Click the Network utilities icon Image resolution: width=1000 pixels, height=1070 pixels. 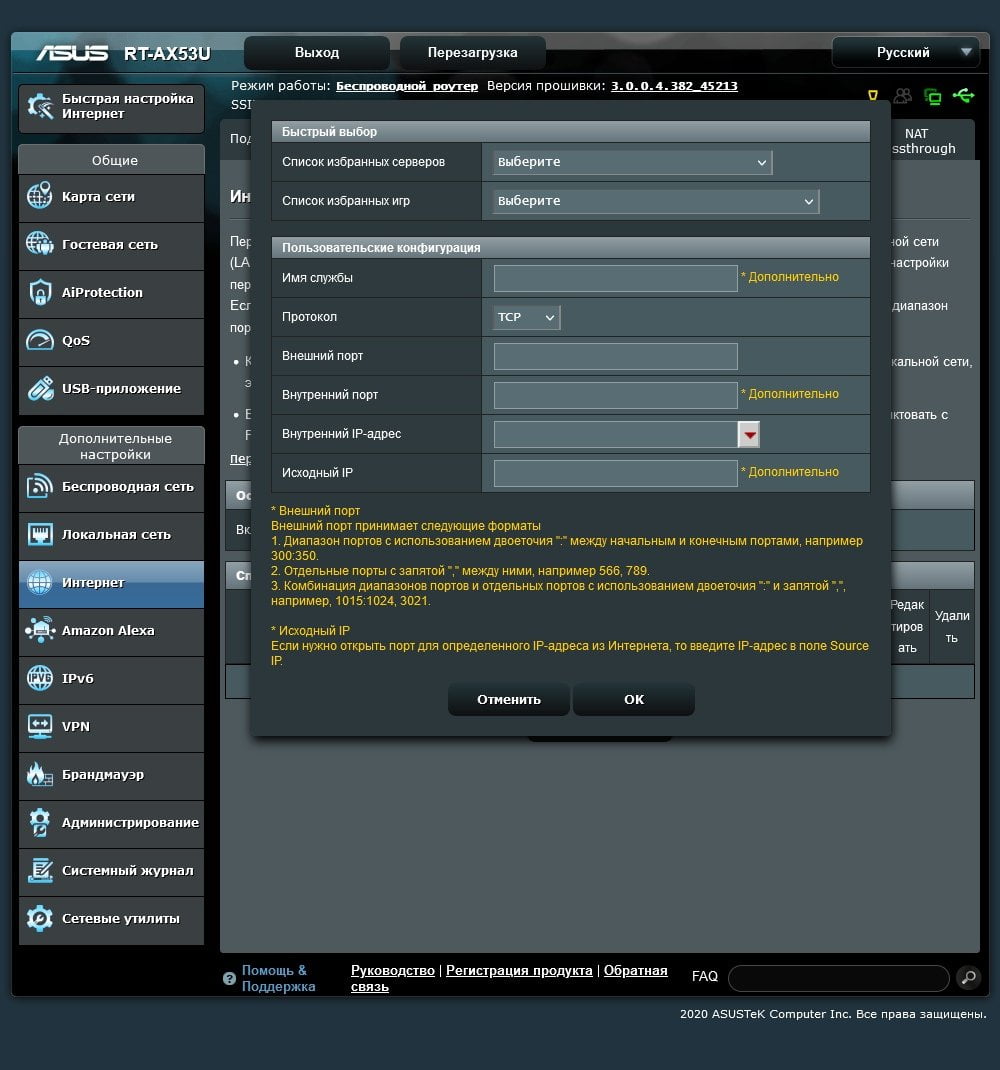click(x=40, y=919)
